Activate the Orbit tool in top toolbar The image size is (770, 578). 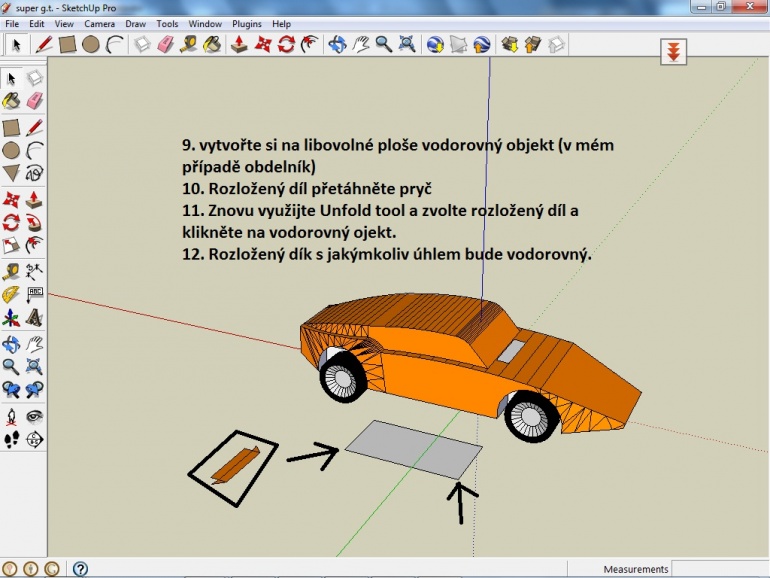tap(337, 45)
